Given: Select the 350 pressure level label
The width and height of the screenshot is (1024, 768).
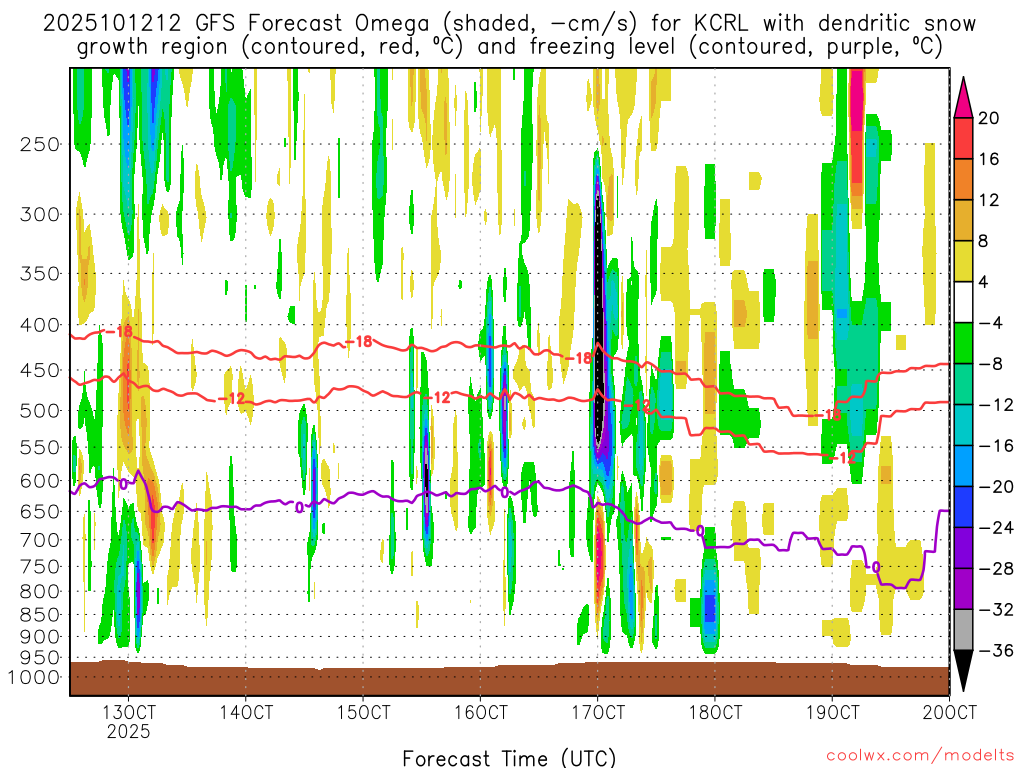Looking at the screenshot, I should coord(40,273).
